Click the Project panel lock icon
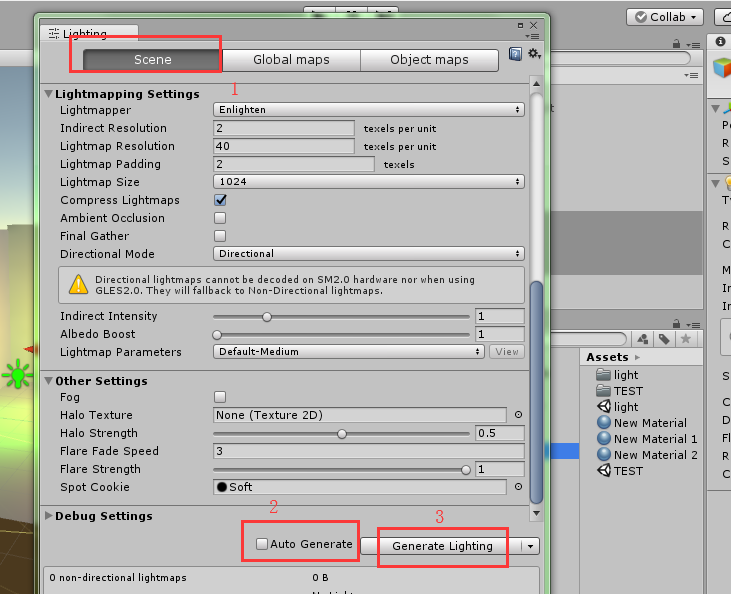731x594 pixels. (x=676, y=324)
